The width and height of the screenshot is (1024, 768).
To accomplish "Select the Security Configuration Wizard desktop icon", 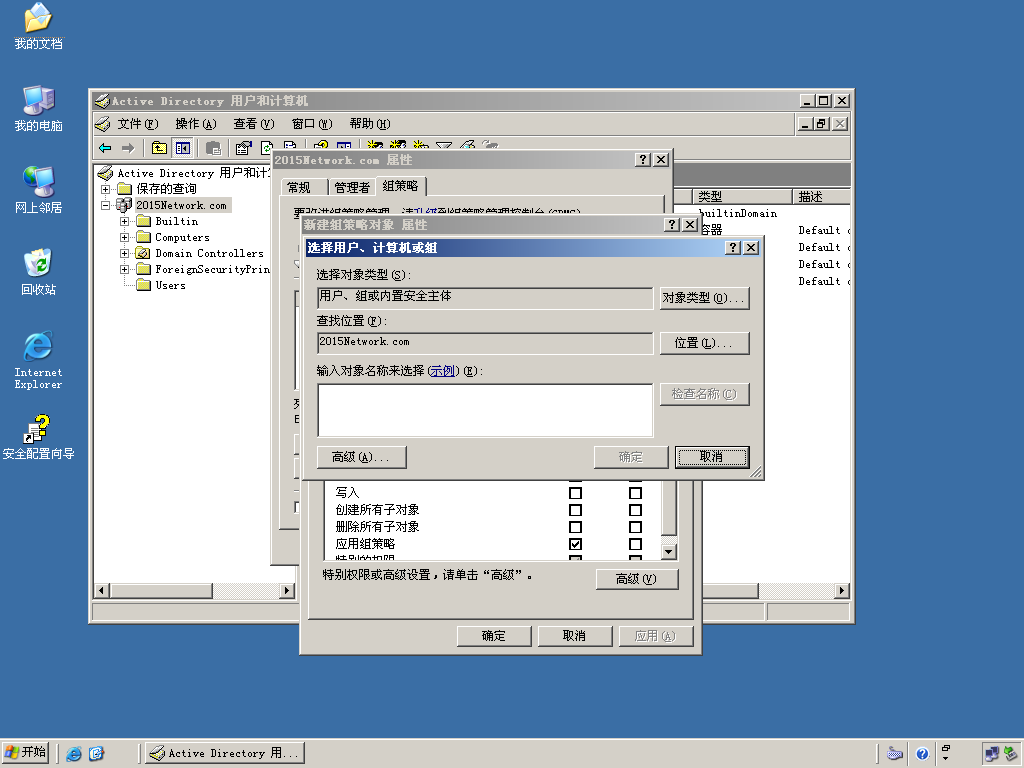I will pyautogui.click(x=39, y=437).
